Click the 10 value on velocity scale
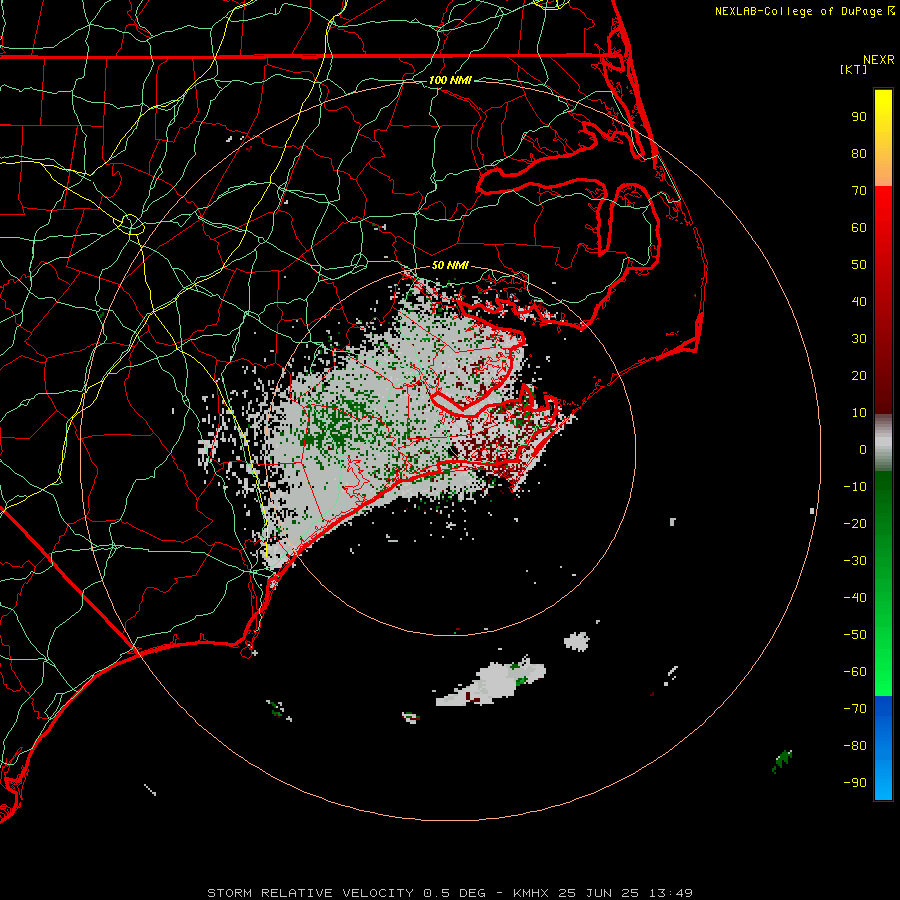The image size is (900, 900). point(859,413)
